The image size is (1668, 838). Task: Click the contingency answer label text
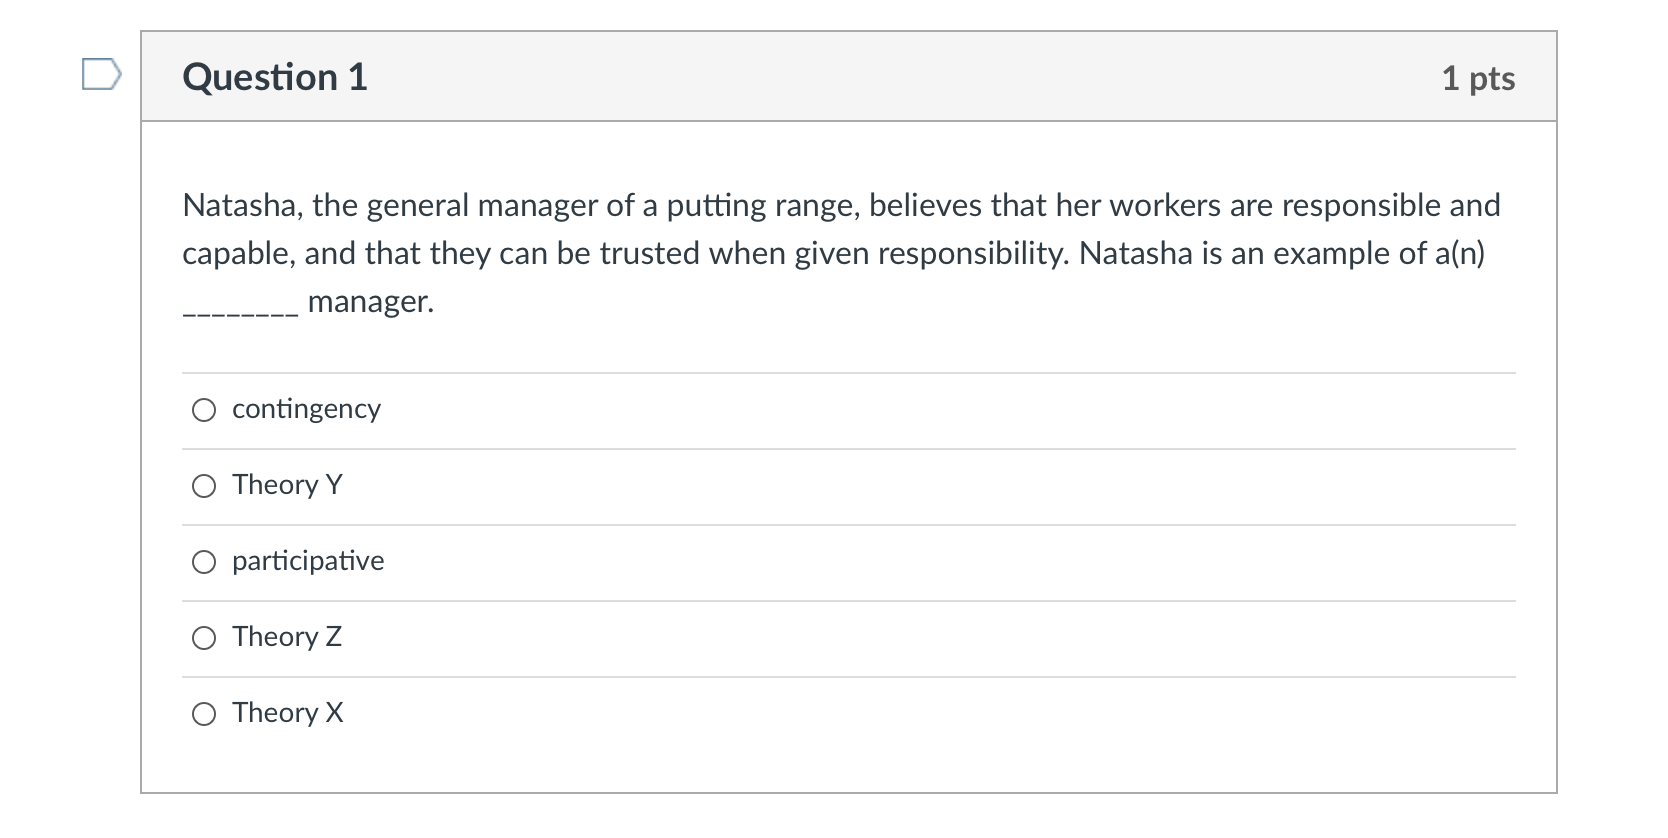point(305,409)
